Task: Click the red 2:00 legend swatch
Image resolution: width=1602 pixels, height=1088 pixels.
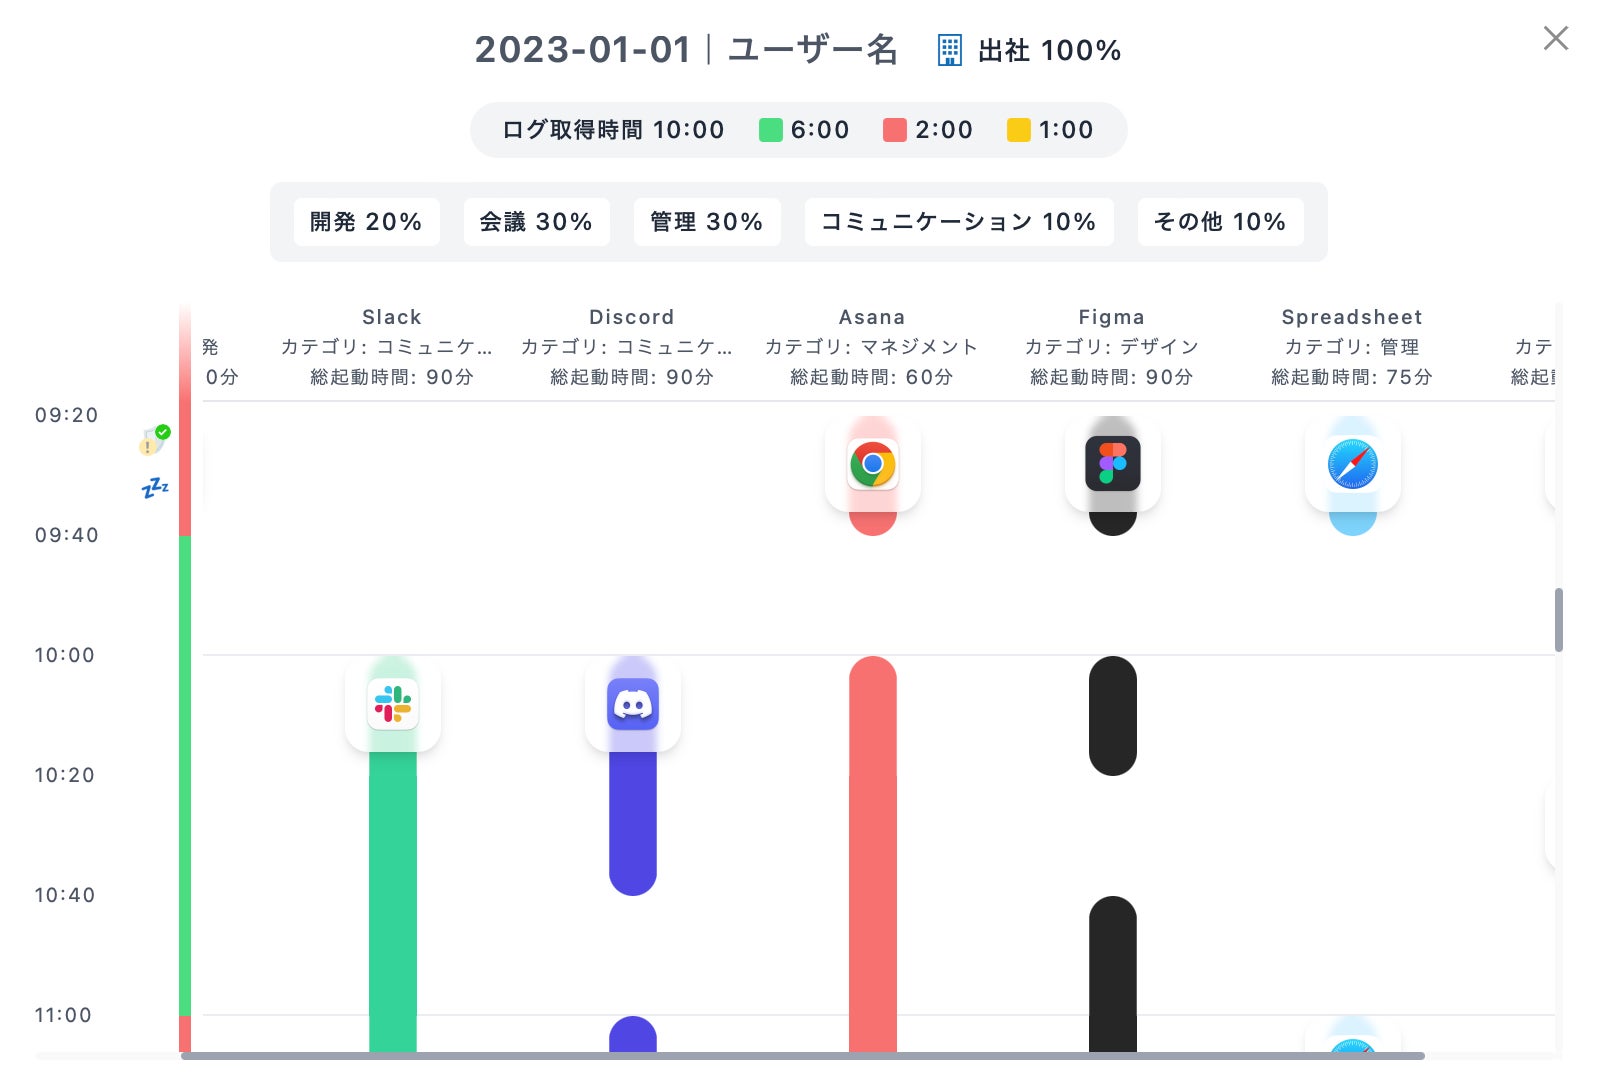Action: click(x=895, y=130)
